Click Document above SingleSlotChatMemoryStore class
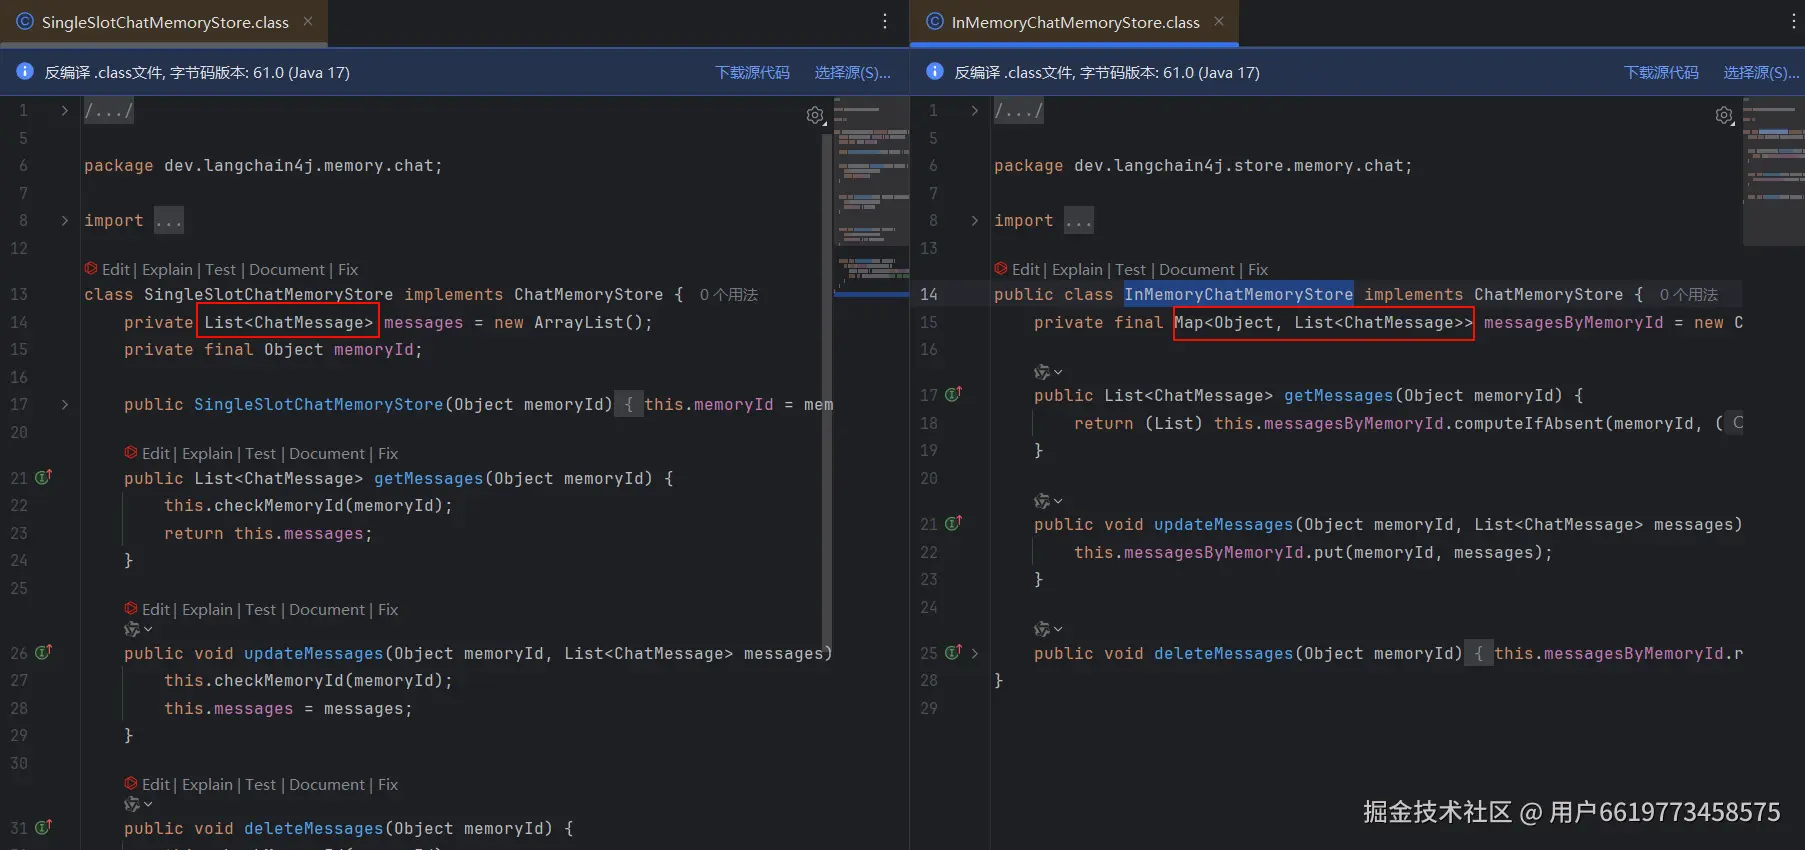This screenshot has width=1805, height=850. (287, 270)
